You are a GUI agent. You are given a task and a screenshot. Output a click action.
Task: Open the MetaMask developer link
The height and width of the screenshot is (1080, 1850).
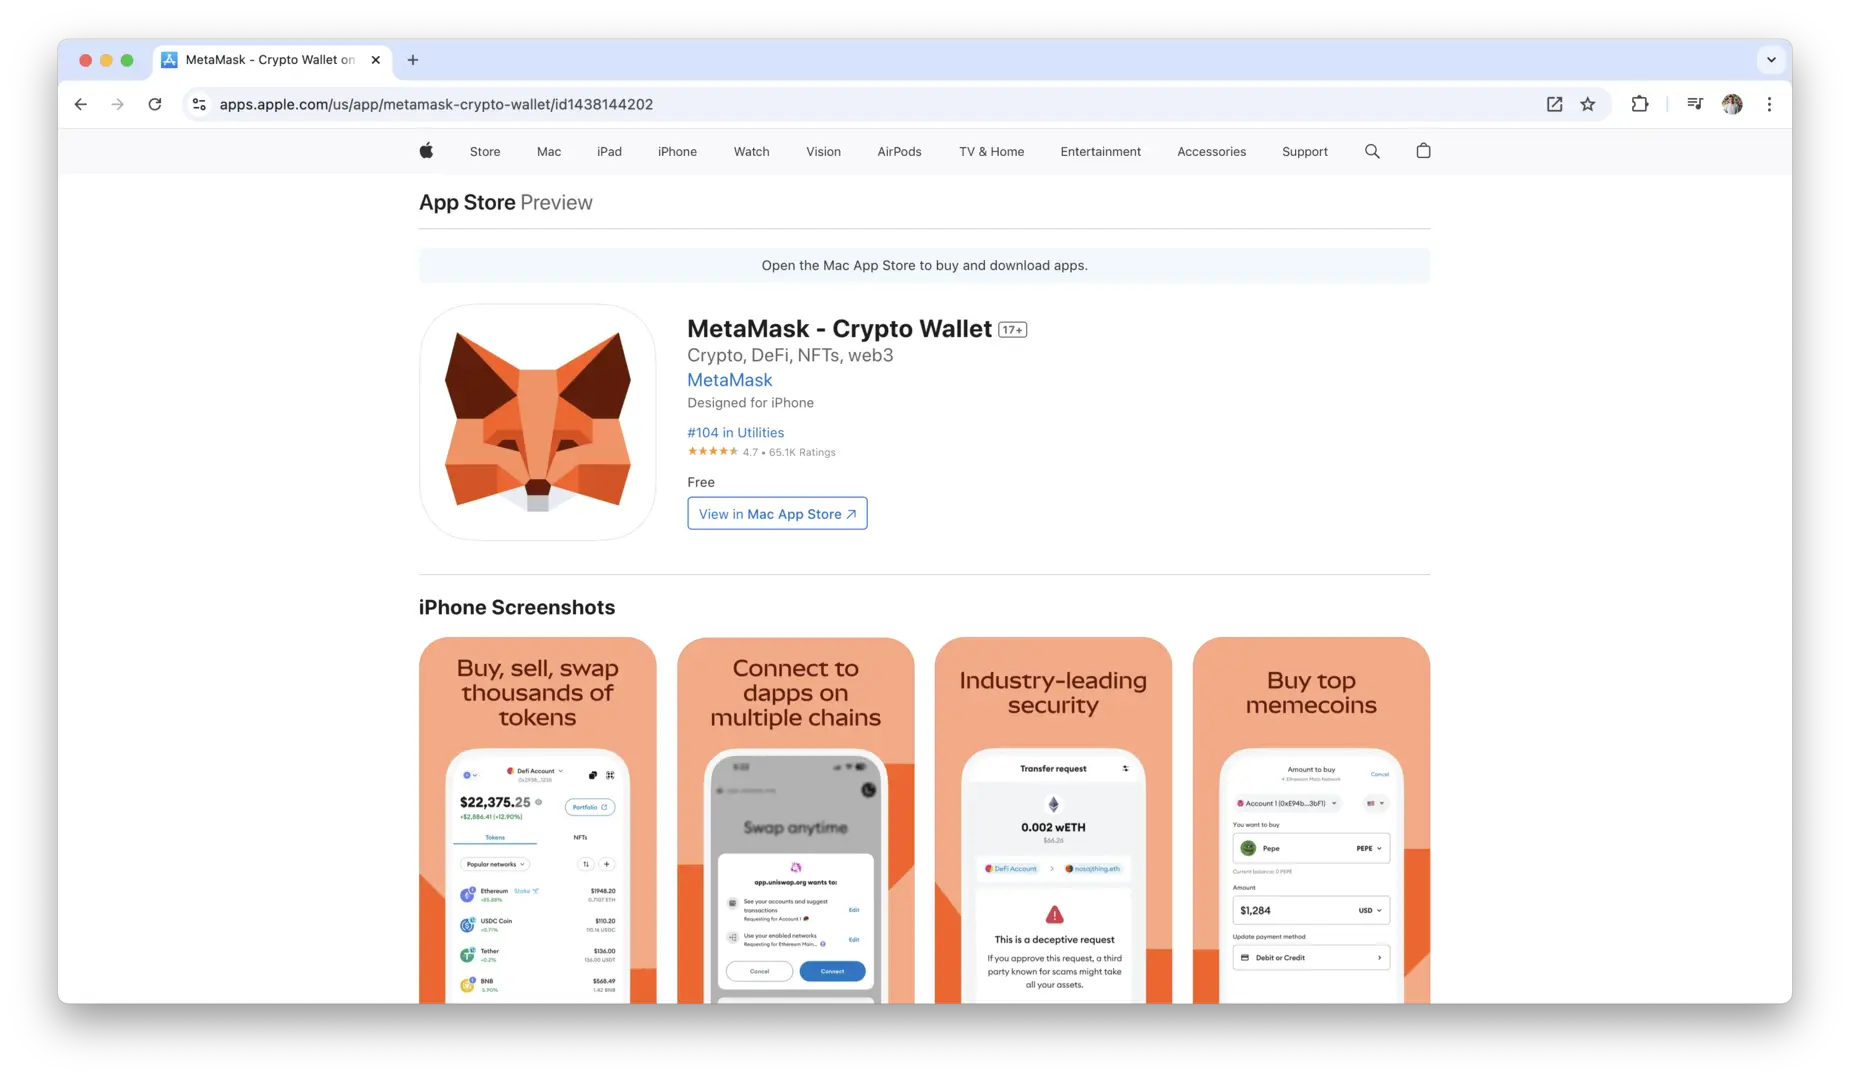tap(729, 380)
